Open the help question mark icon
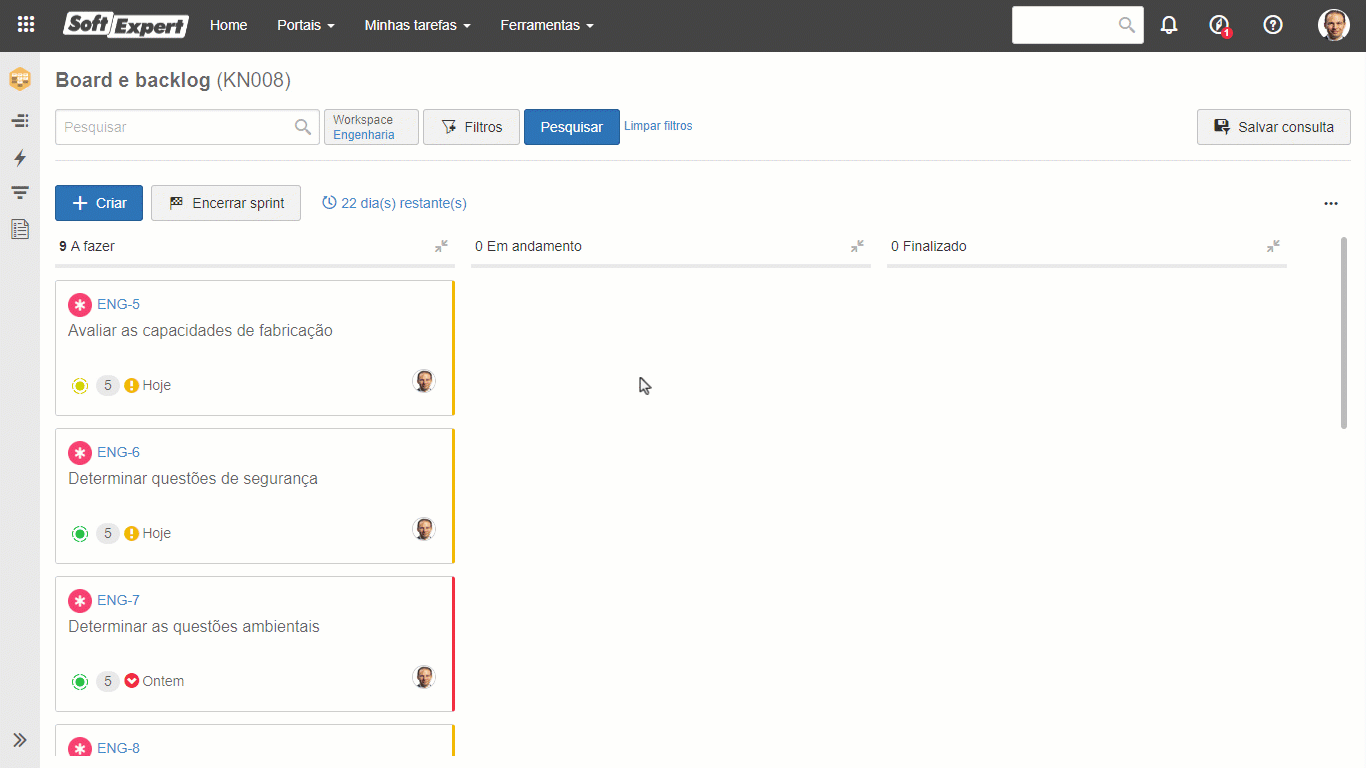Image resolution: width=1366 pixels, height=768 pixels. [x=1273, y=25]
